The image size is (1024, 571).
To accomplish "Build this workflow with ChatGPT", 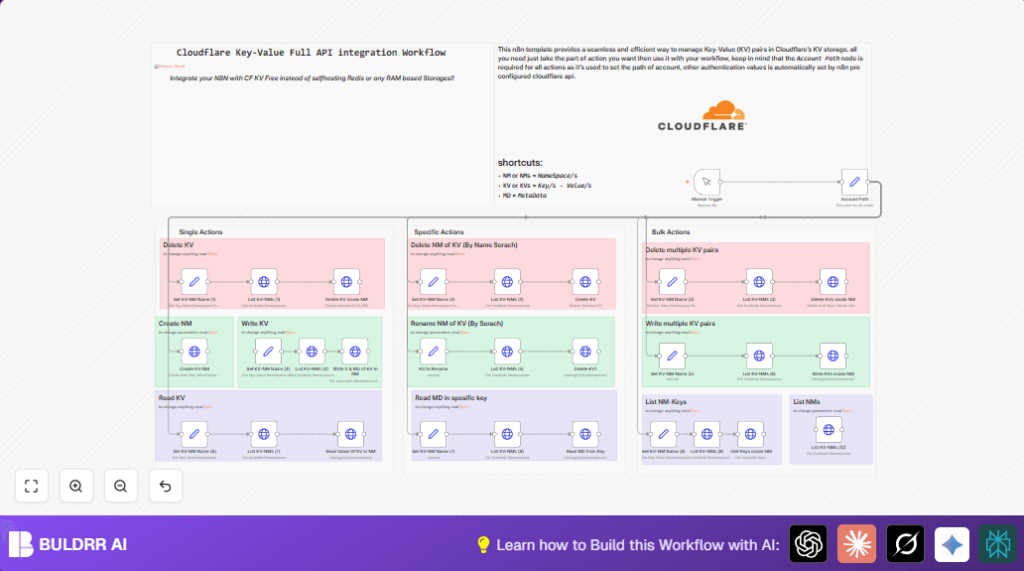I will [x=808, y=544].
